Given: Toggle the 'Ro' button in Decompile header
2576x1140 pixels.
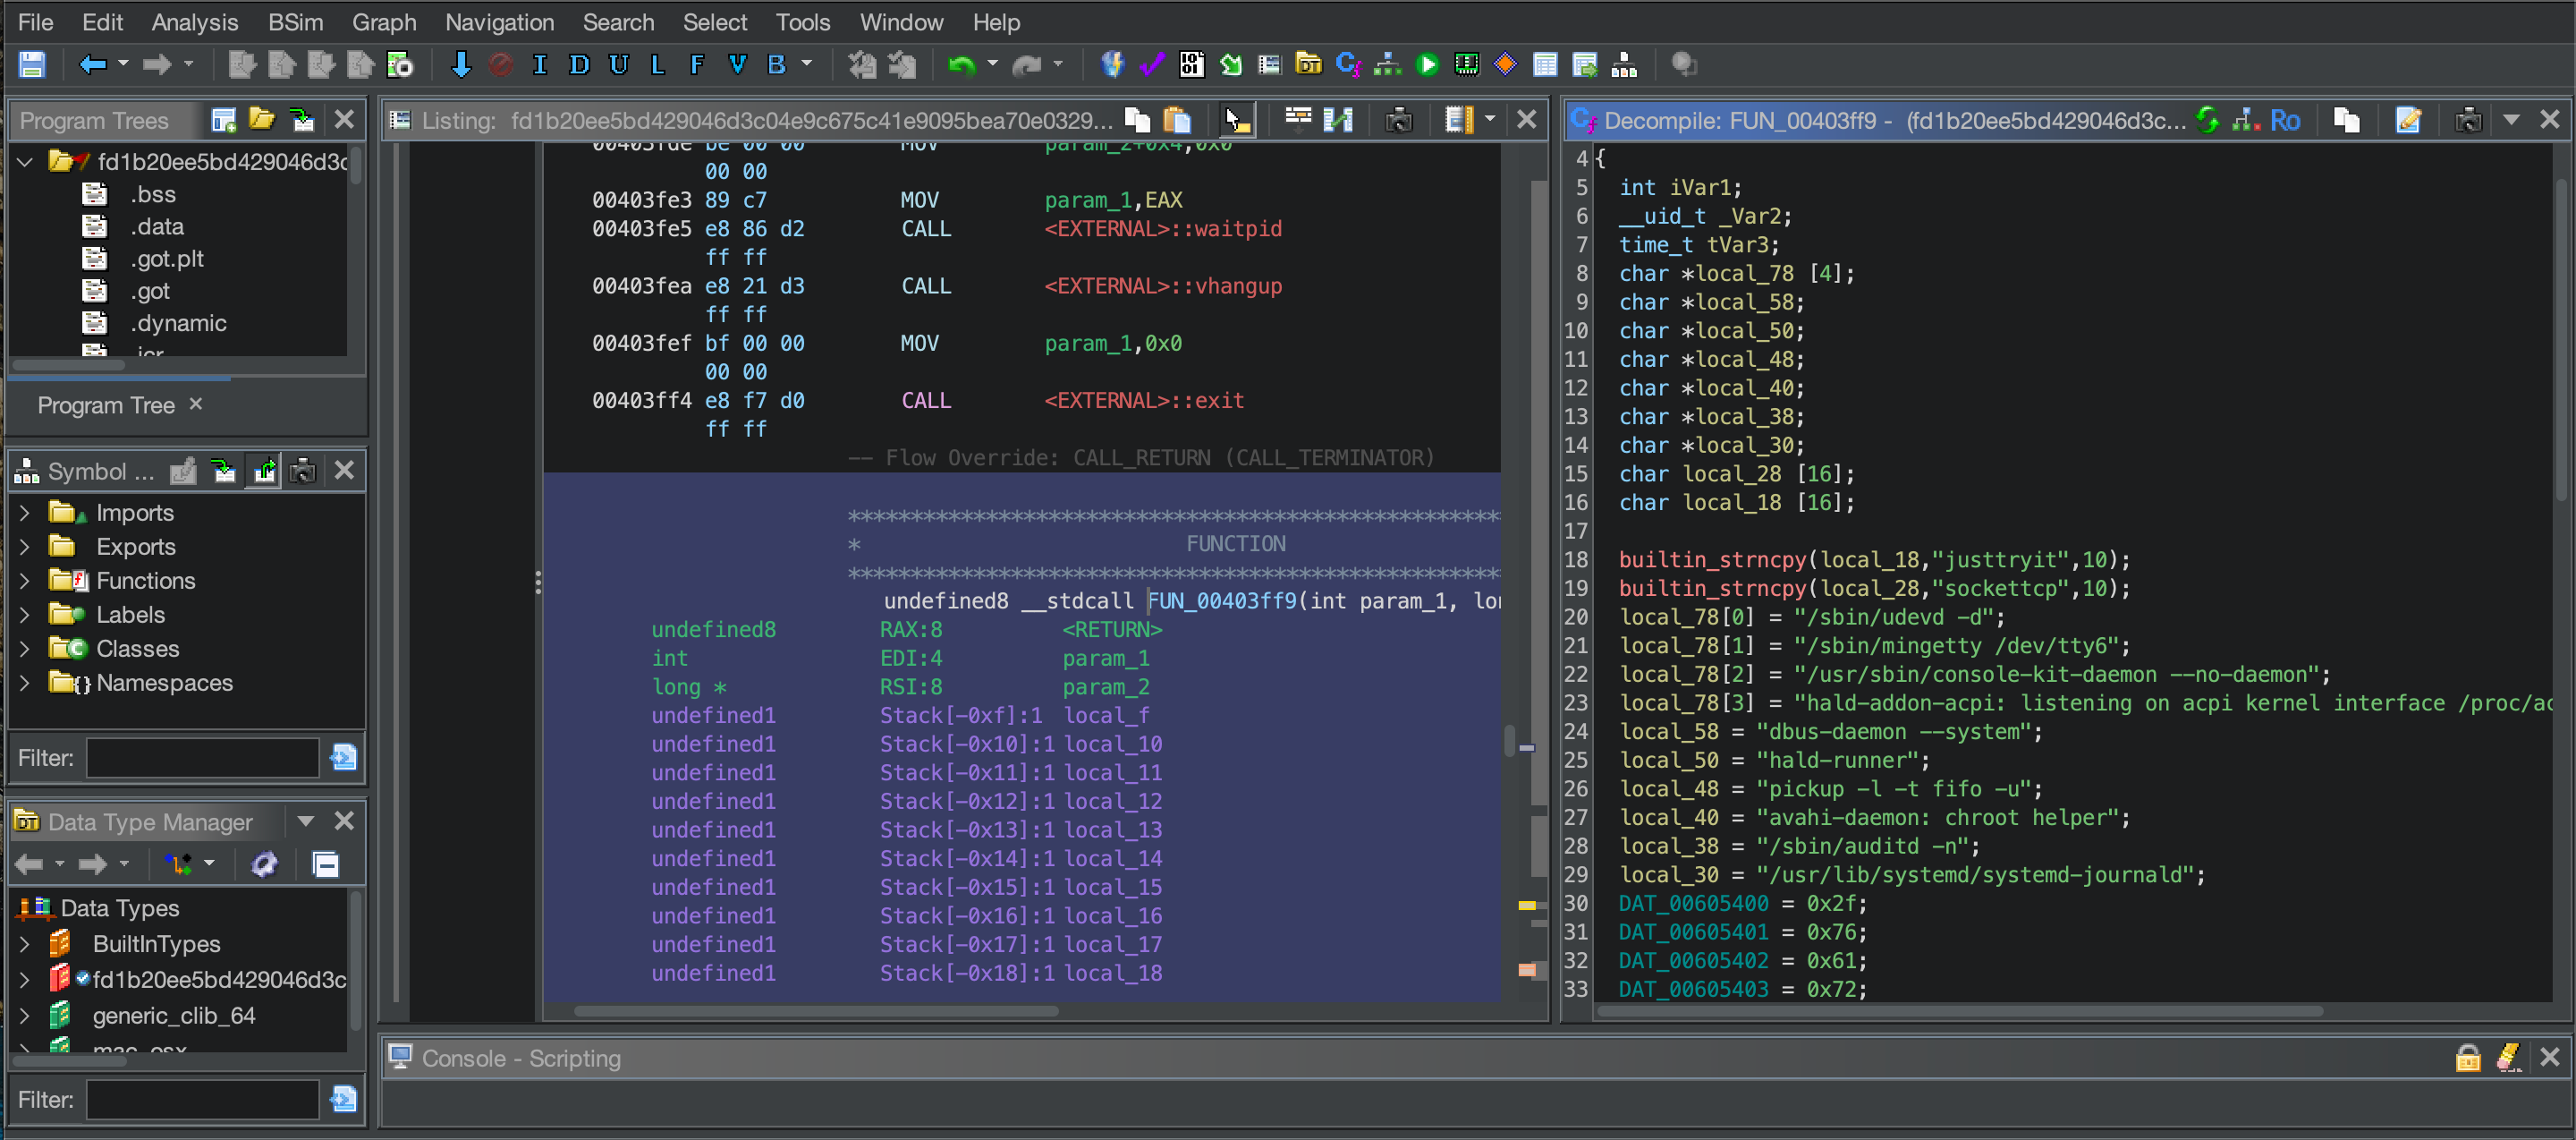Looking at the screenshot, I should pos(2285,121).
